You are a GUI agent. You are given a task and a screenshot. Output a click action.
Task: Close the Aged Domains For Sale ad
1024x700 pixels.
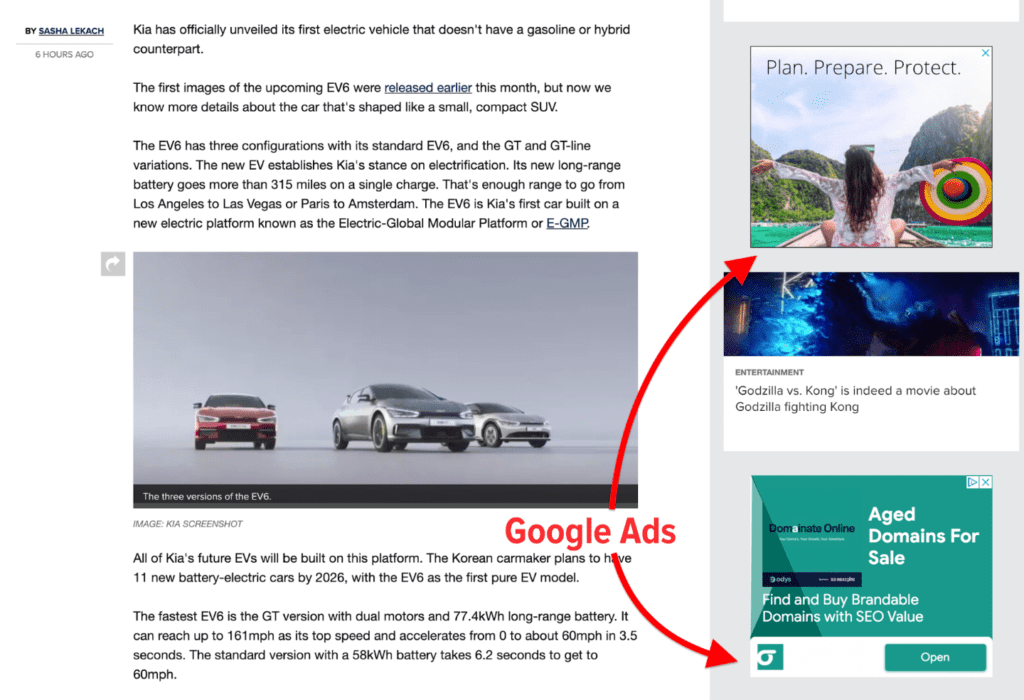point(986,482)
